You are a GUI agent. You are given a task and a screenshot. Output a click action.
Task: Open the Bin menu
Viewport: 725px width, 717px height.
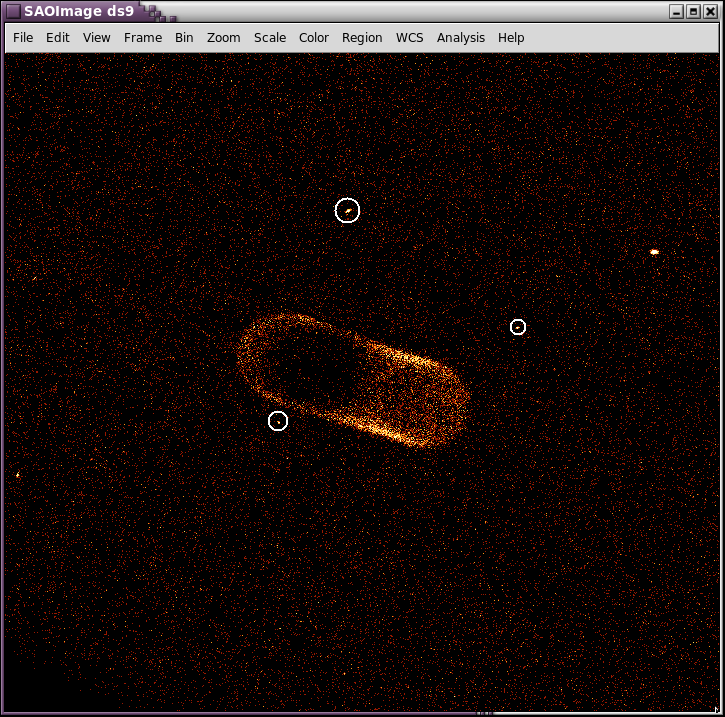click(x=184, y=37)
